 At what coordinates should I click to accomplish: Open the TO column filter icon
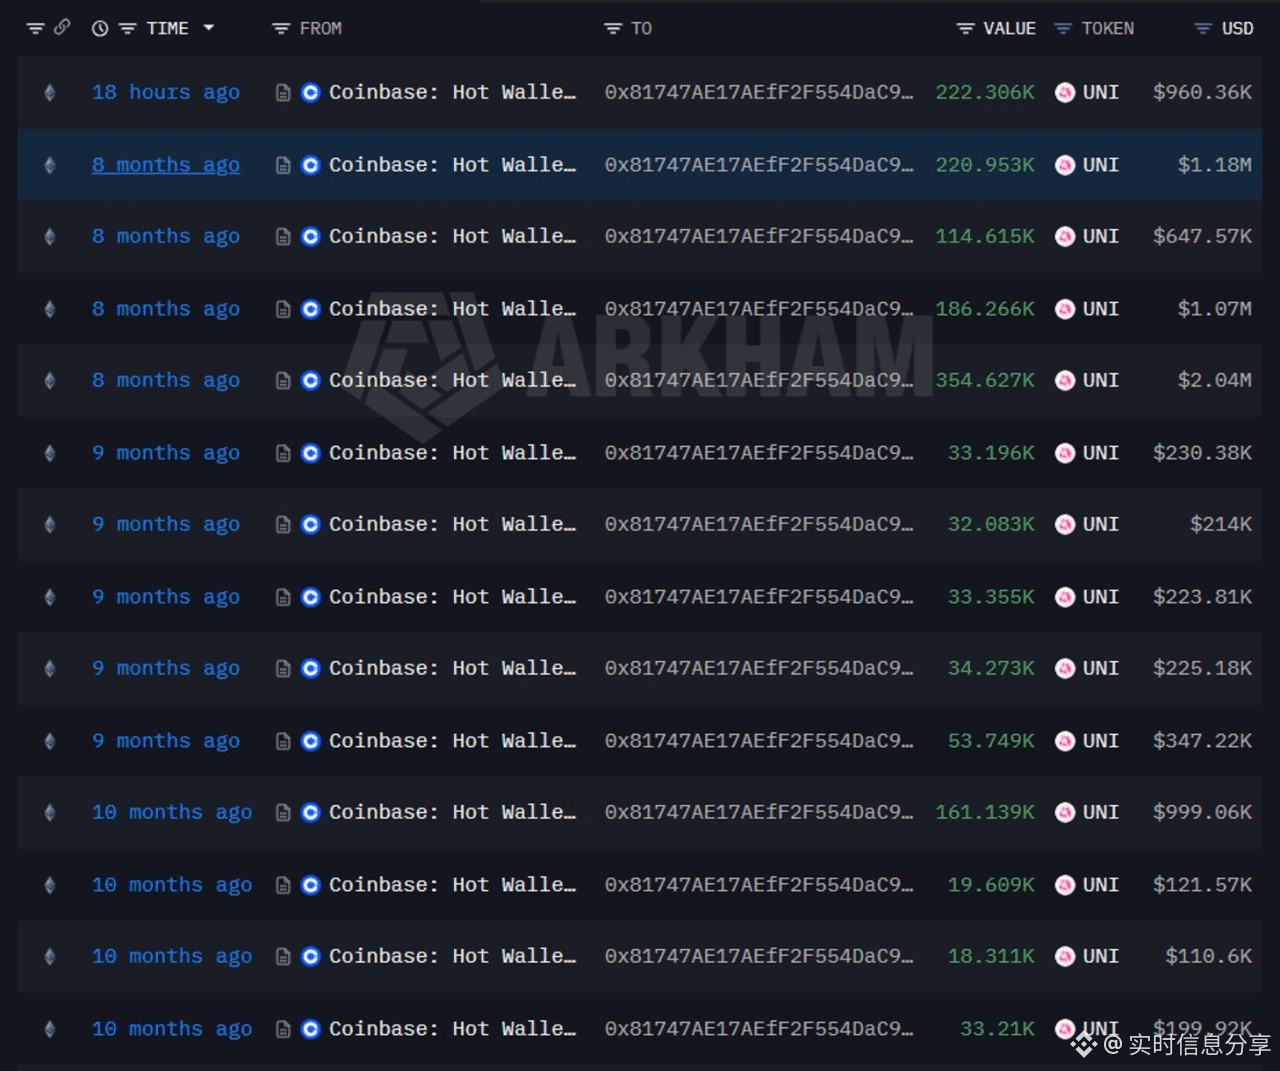[x=613, y=29]
